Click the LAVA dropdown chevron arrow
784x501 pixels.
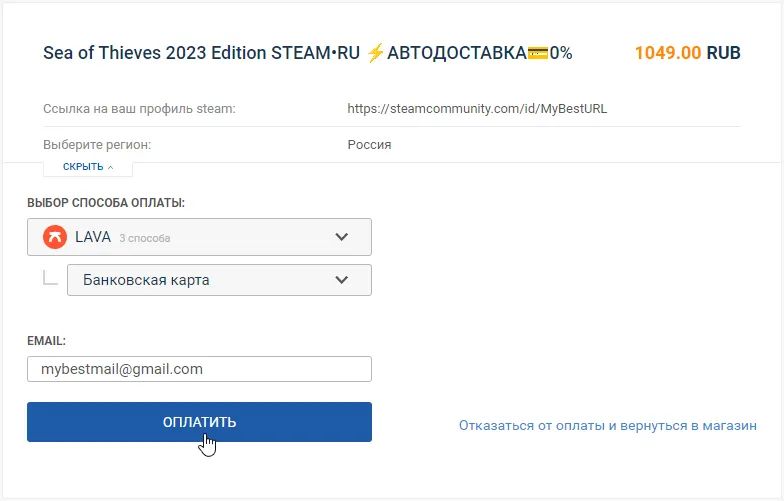click(342, 237)
